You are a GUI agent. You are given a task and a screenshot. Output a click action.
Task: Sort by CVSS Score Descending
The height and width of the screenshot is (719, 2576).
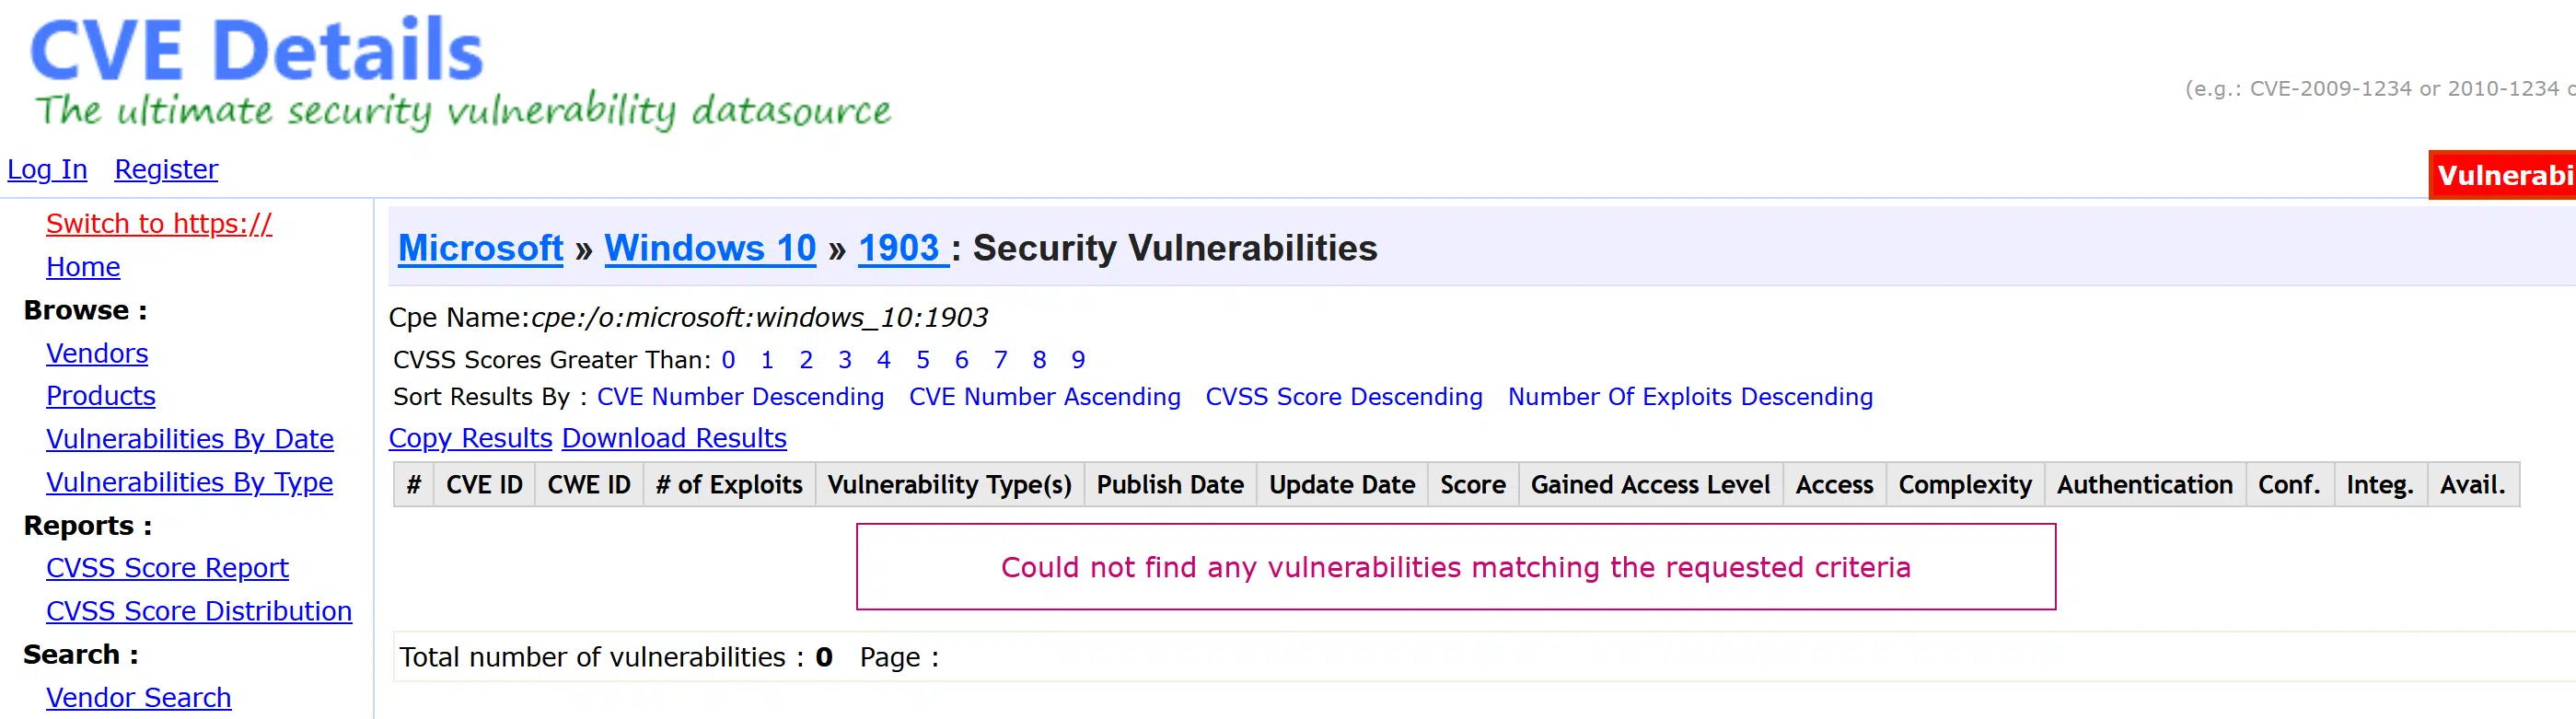(1344, 397)
